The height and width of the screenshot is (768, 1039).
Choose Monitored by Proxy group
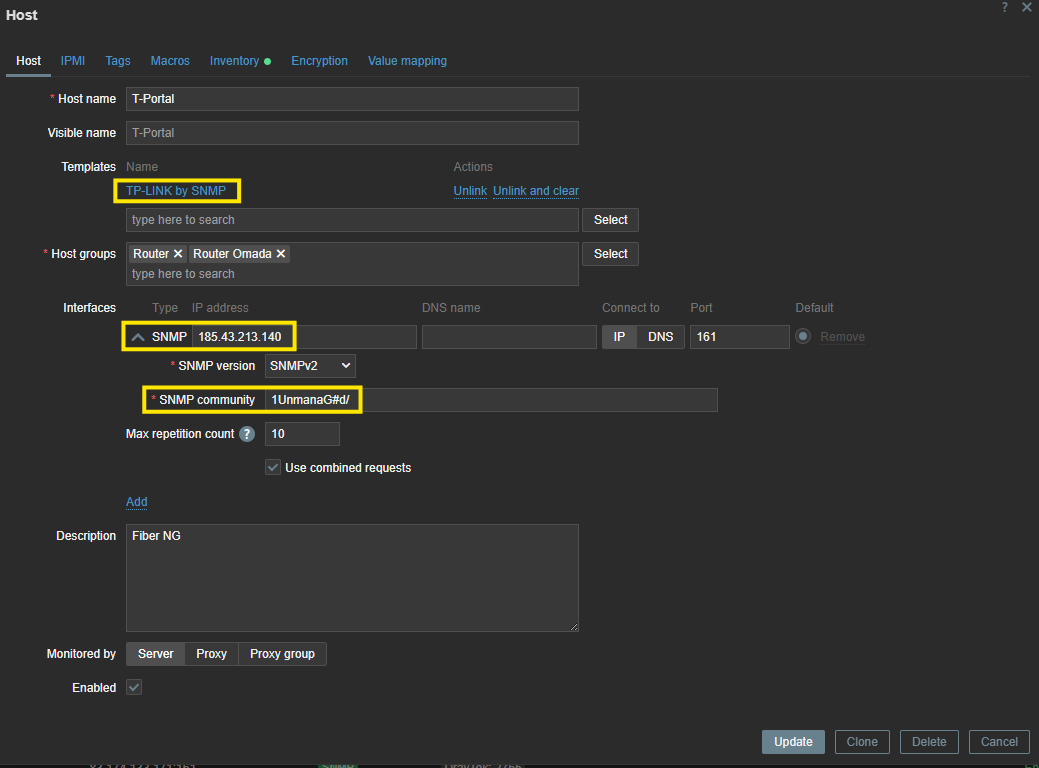click(282, 654)
